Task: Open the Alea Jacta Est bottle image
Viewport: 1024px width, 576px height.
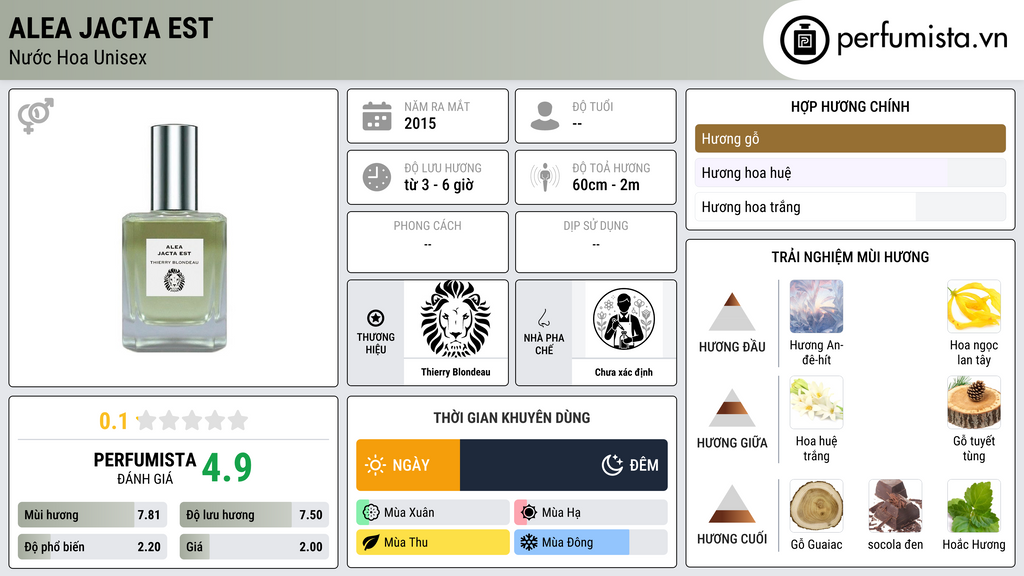Action: click(174, 238)
